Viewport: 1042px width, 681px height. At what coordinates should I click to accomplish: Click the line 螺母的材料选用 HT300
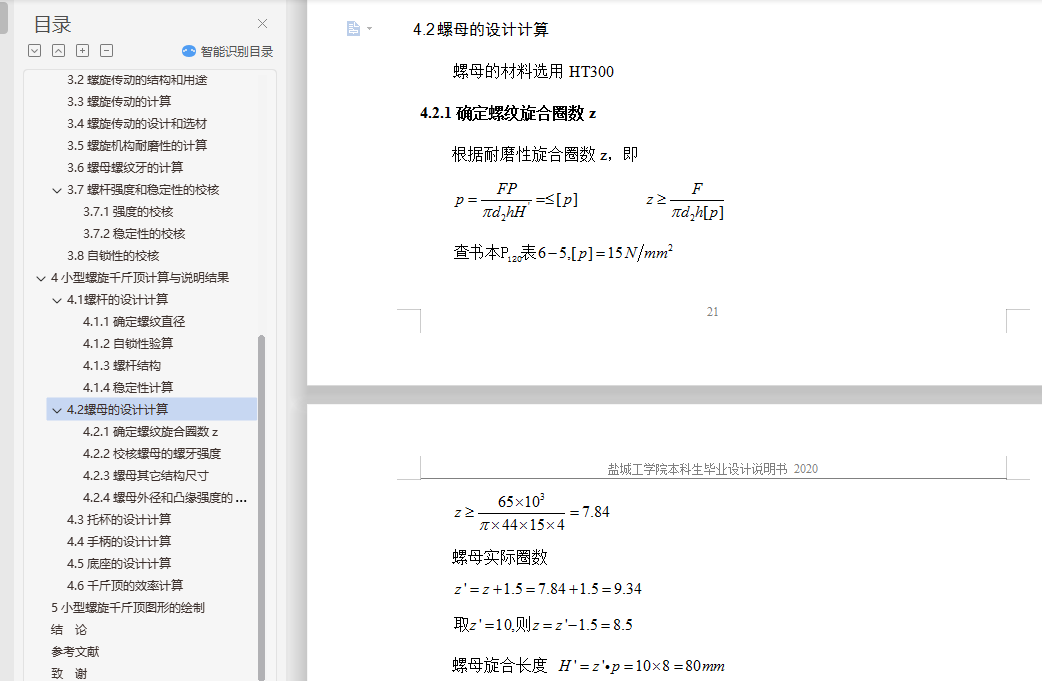tap(533, 71)
